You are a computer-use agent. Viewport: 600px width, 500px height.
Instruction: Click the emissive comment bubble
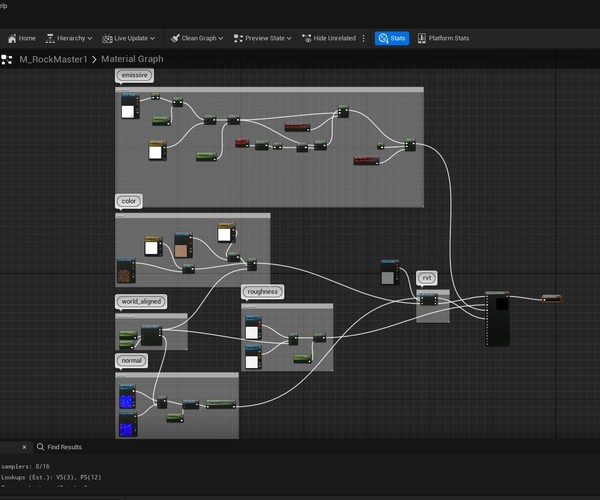134,75
